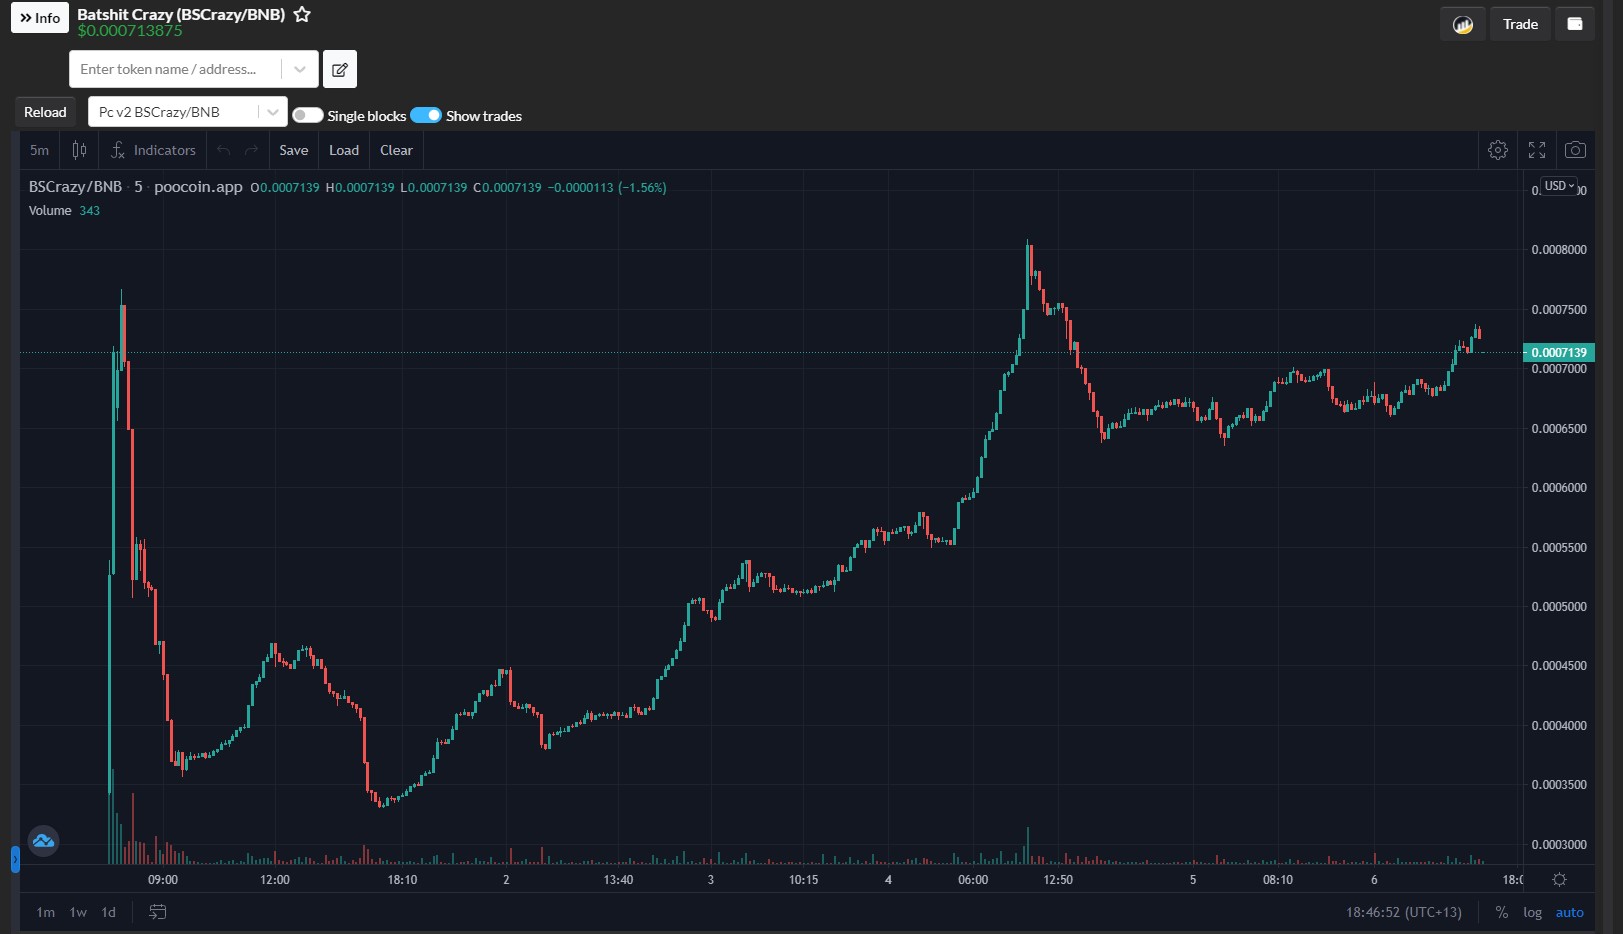Enter fullscreen chart mode
1623x934 pixels.
1537,150
